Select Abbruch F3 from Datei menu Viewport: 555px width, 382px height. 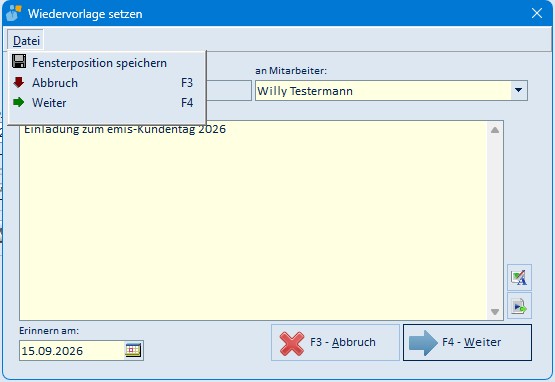point(107,82)
